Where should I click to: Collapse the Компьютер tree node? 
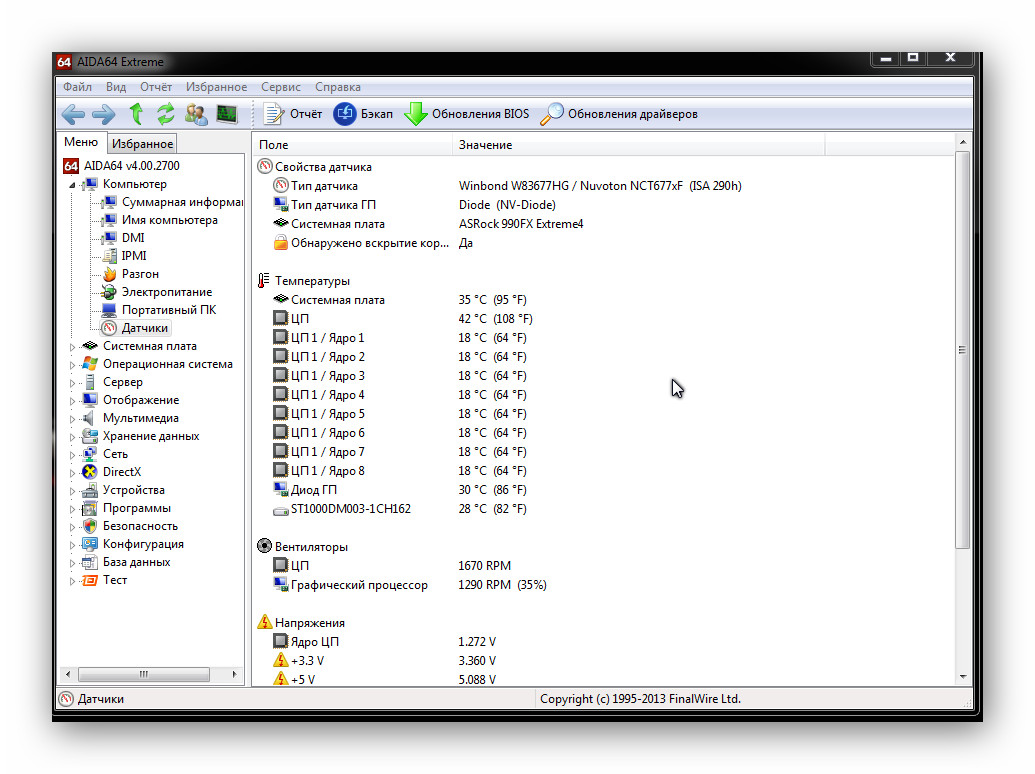tap(72, 185)
